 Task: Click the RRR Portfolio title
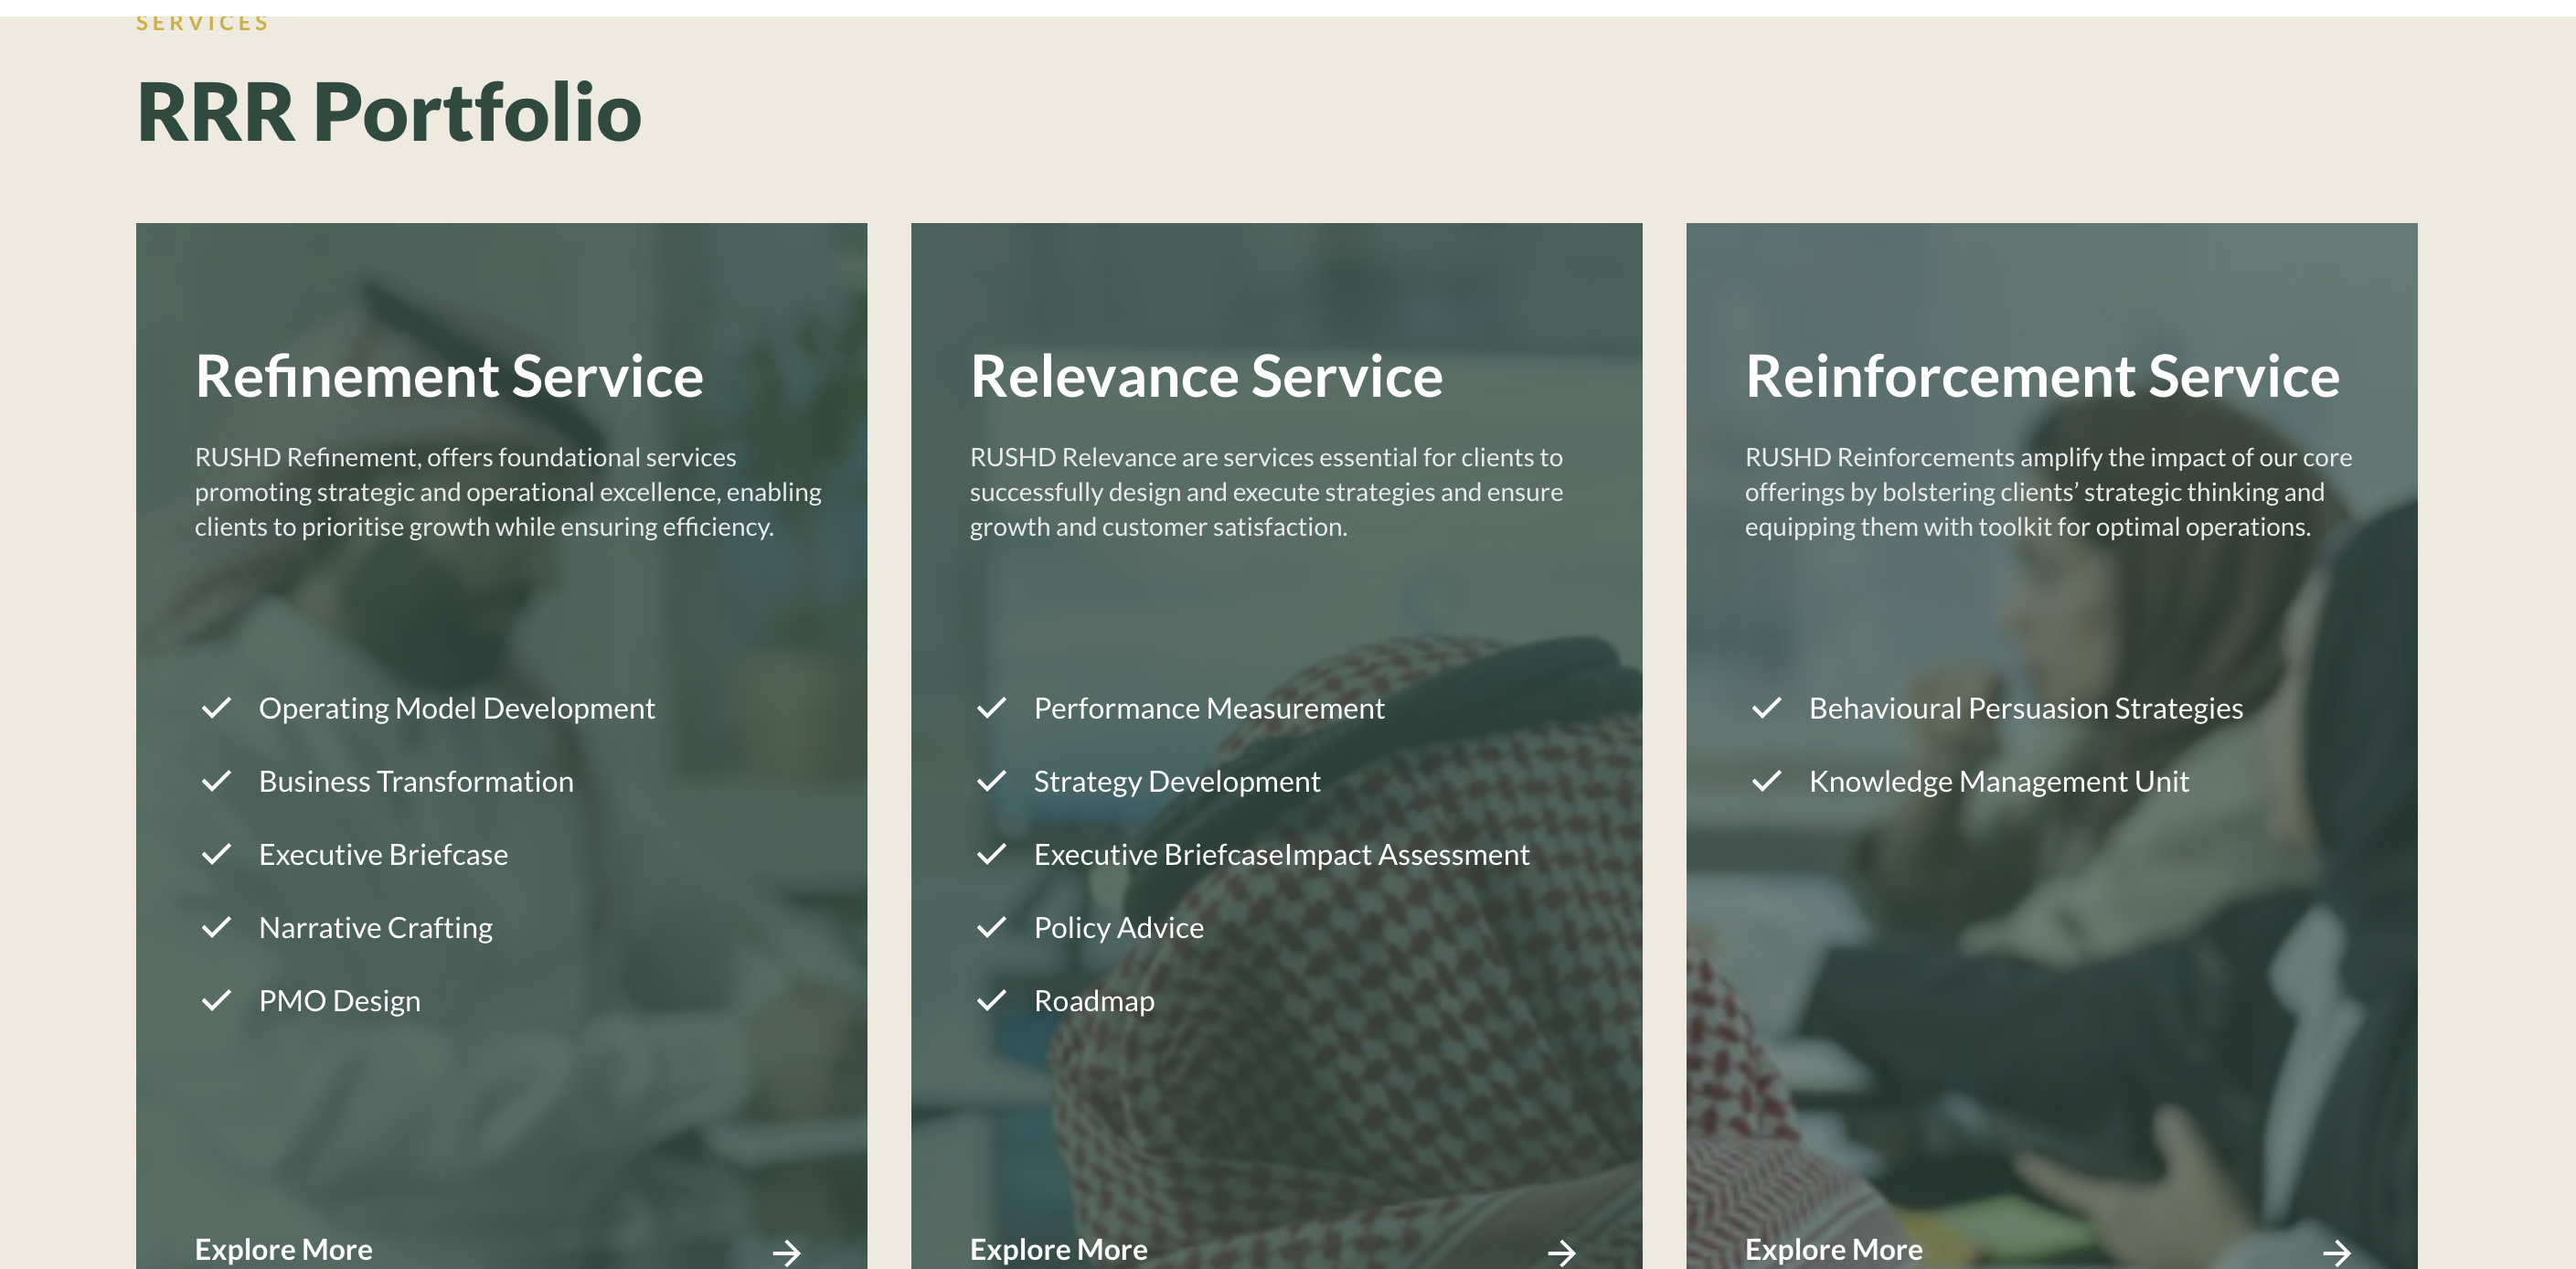(388, 112)
